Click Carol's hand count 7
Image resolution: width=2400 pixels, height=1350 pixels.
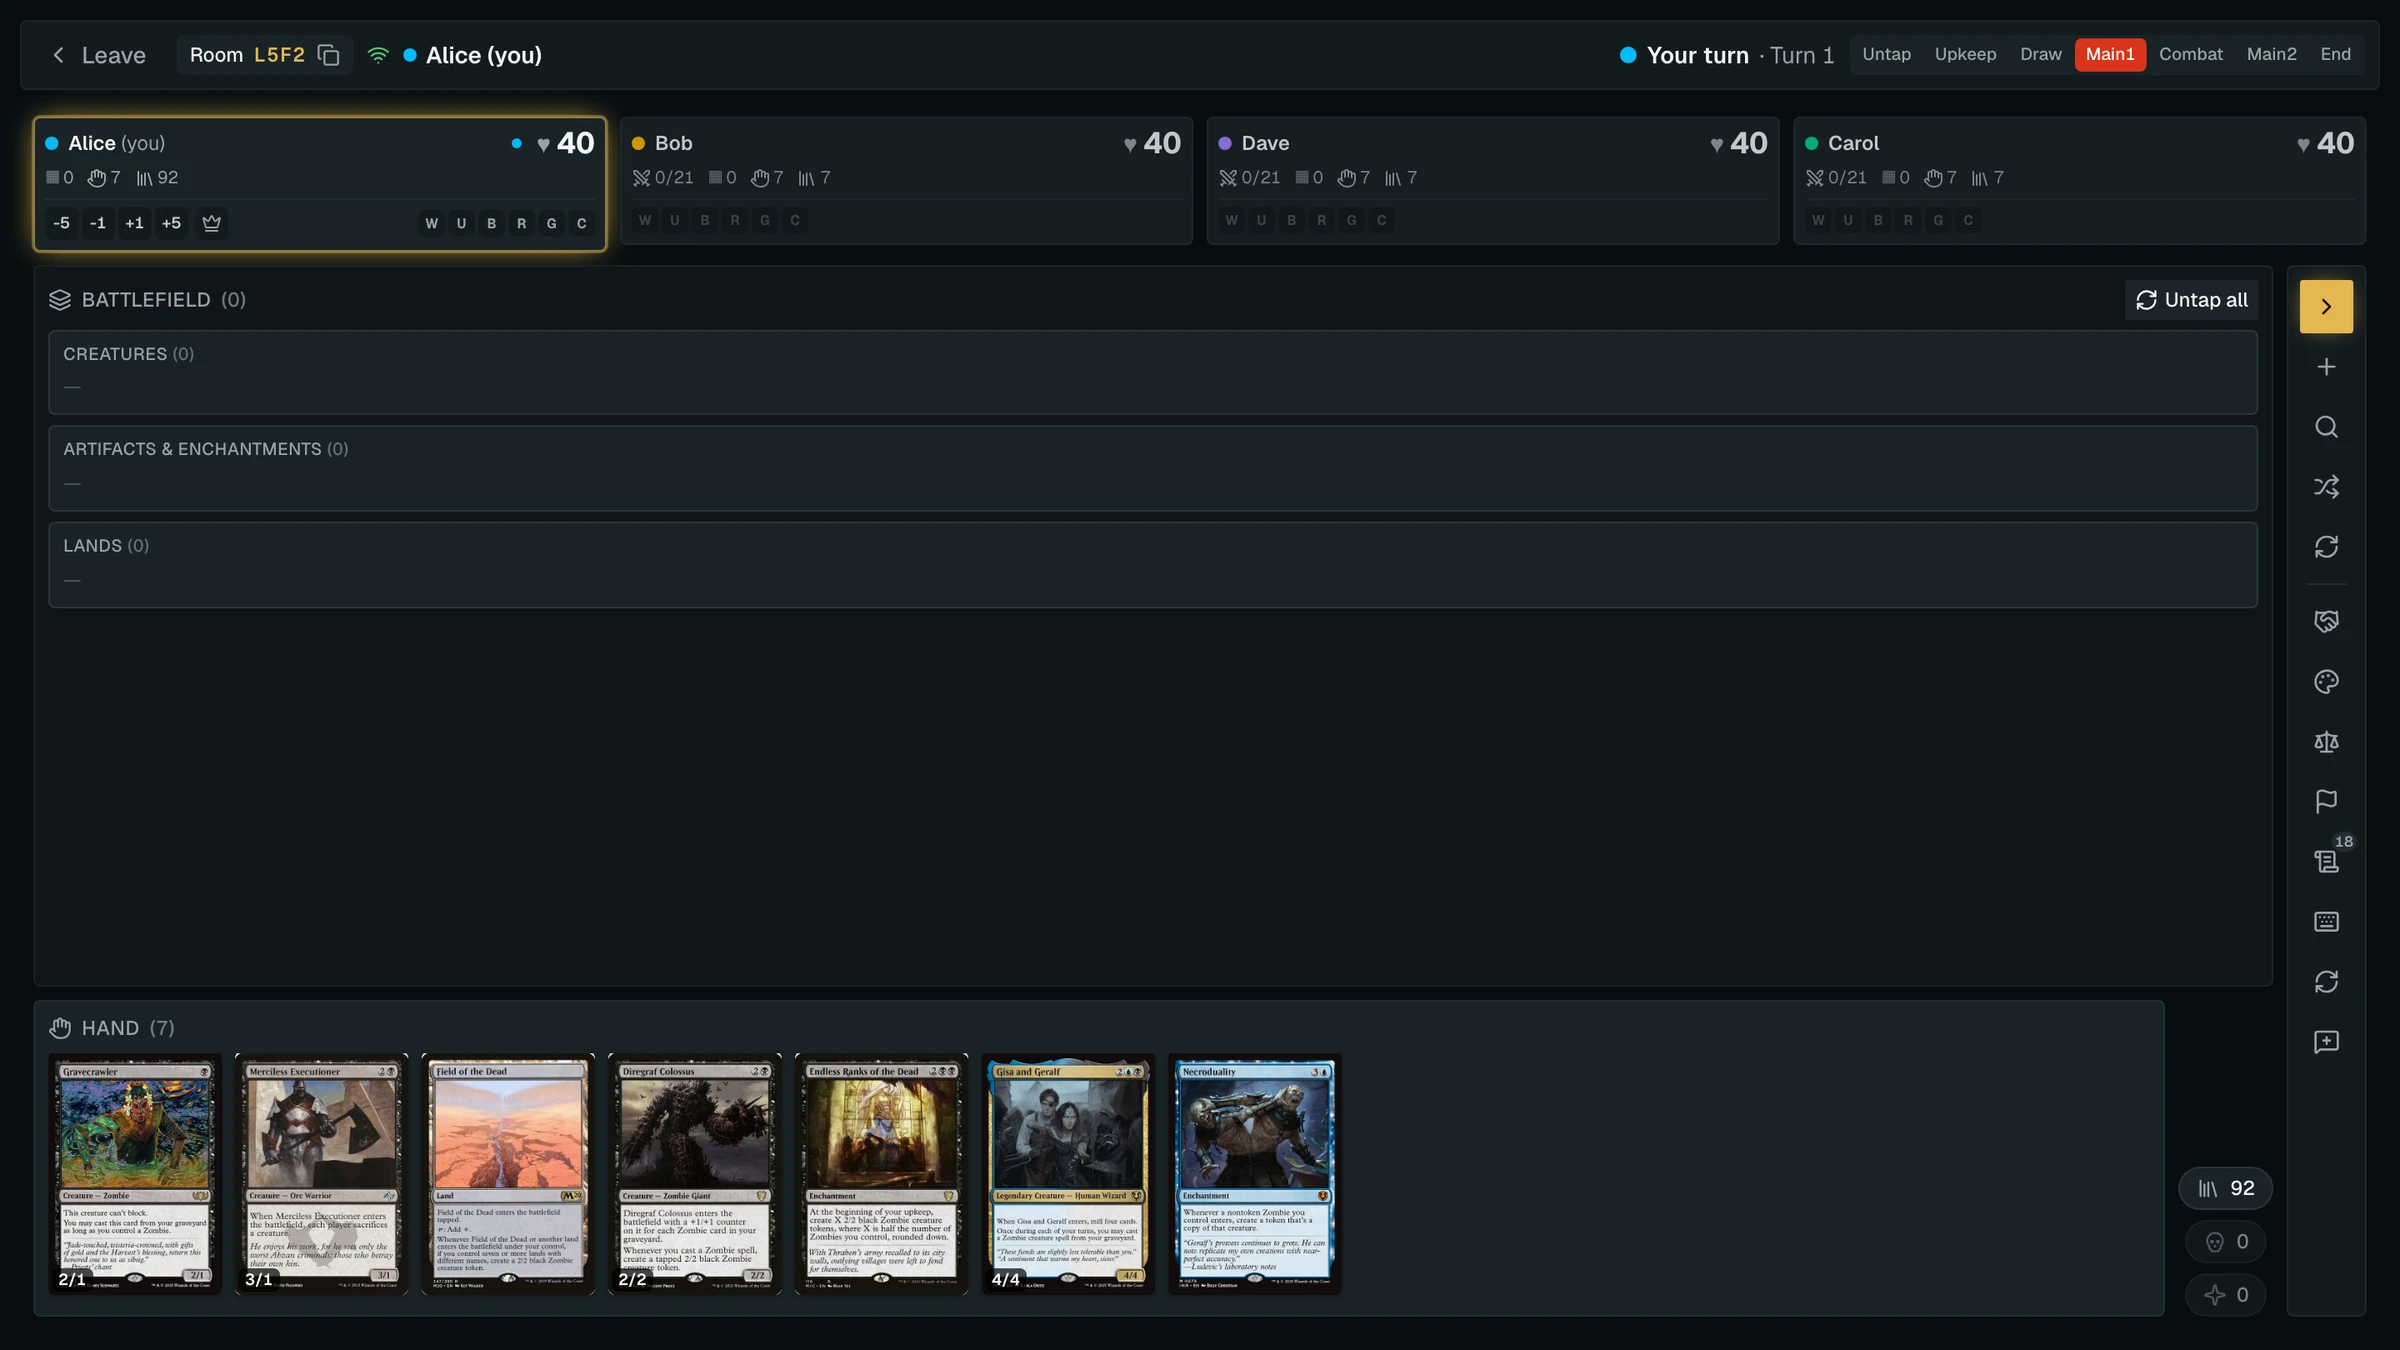point(1940,178)
